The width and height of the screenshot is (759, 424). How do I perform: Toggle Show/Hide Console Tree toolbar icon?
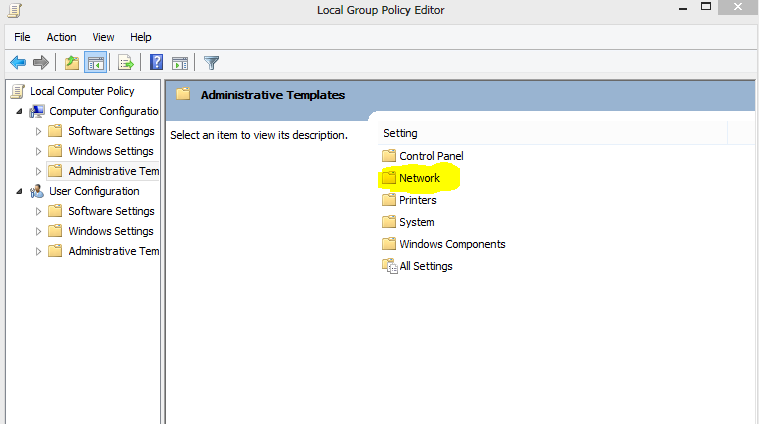pyautogui.click(x=95, y=62)
